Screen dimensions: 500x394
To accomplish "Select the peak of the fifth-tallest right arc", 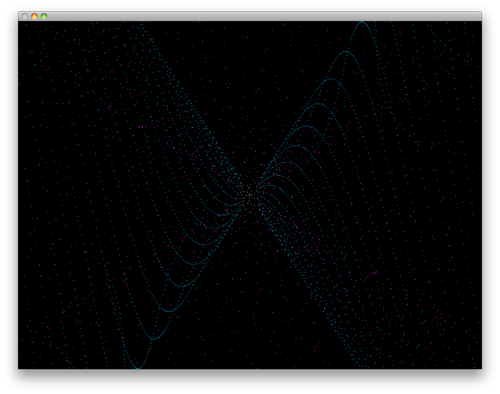I will point(307,127).
